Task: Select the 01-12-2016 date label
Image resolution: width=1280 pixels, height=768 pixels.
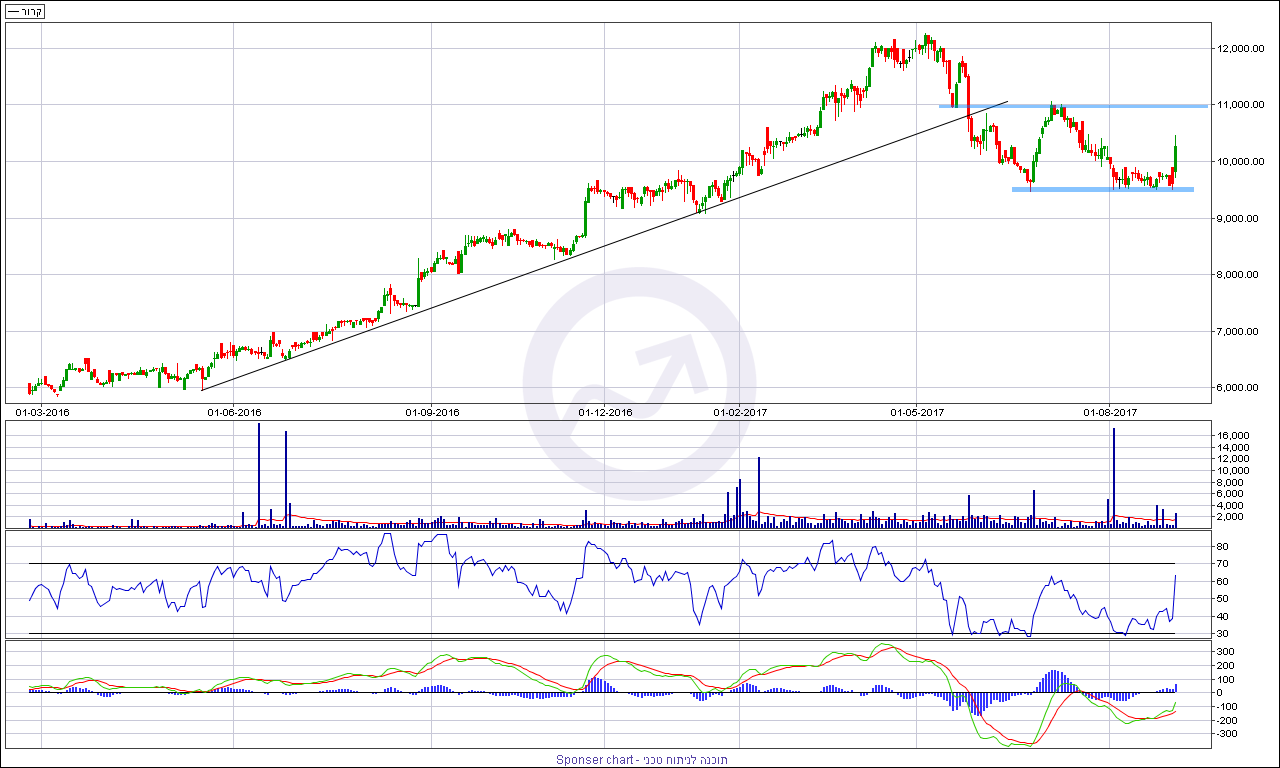Action: point(605,412)
